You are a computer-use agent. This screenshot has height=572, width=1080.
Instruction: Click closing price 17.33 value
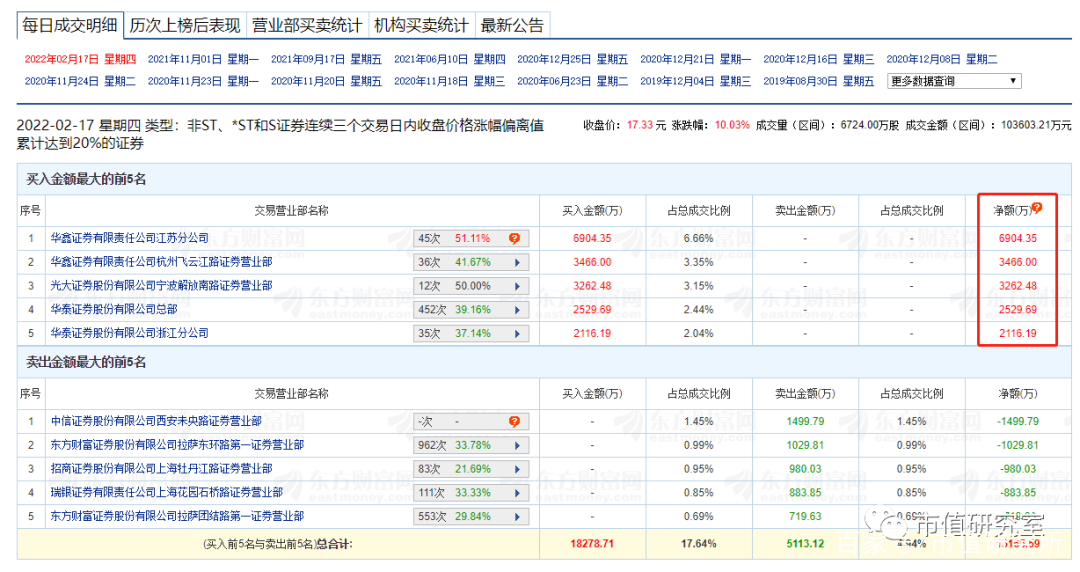pyautogui.click(x=638, y=125)
